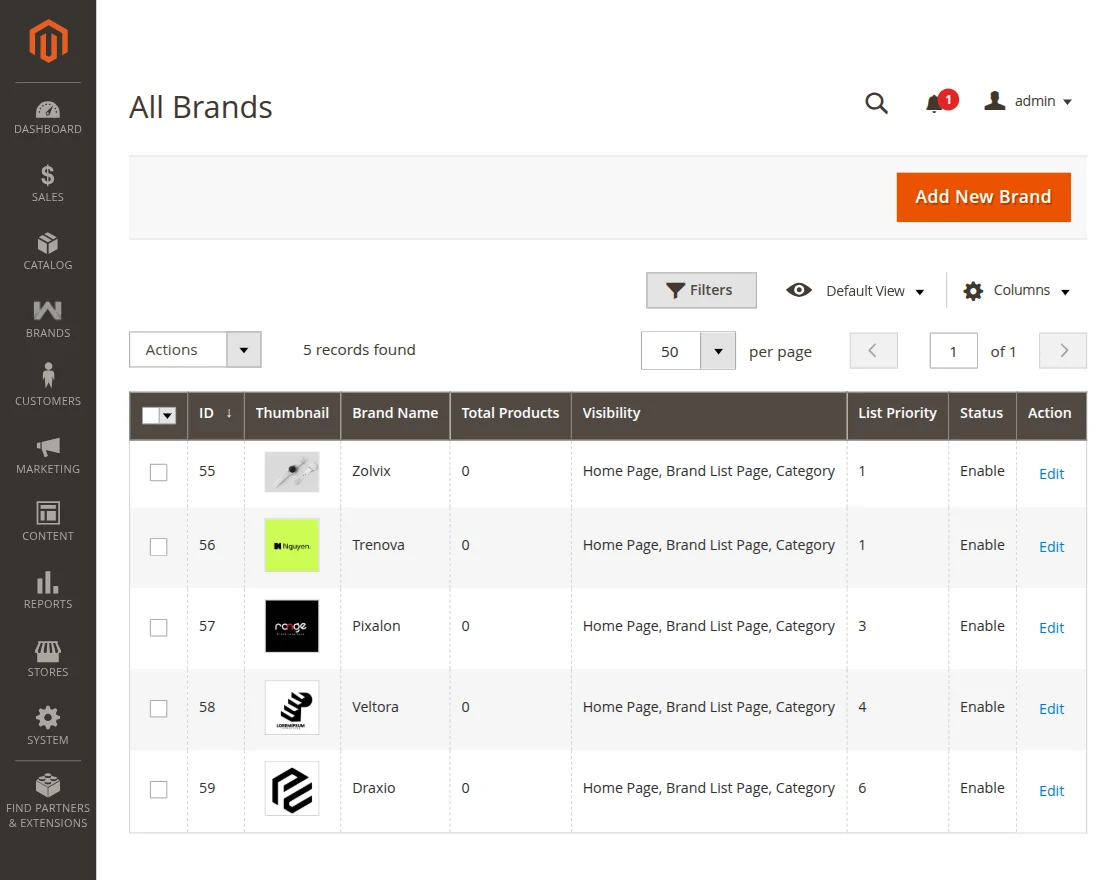Click the Draxio logo thumbnail
1120x880 pixels.
[x=291, y=789]
